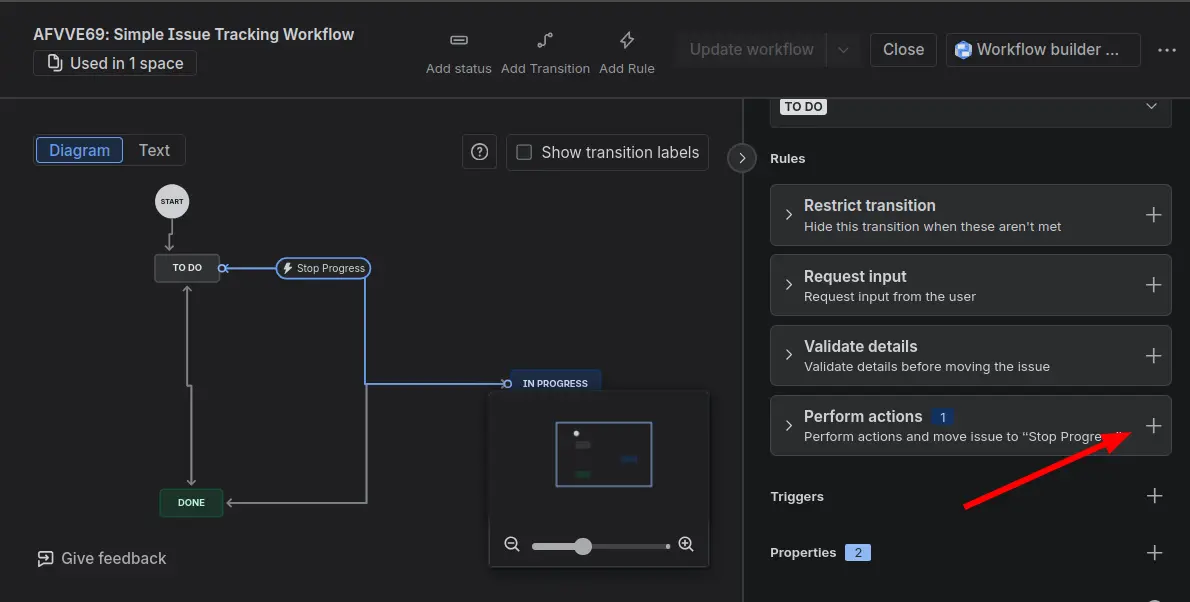Image resolution: width=1190 pixels, height=602 pixels.
Task: Expand the Perform actions rule
Action: (789, 426)
